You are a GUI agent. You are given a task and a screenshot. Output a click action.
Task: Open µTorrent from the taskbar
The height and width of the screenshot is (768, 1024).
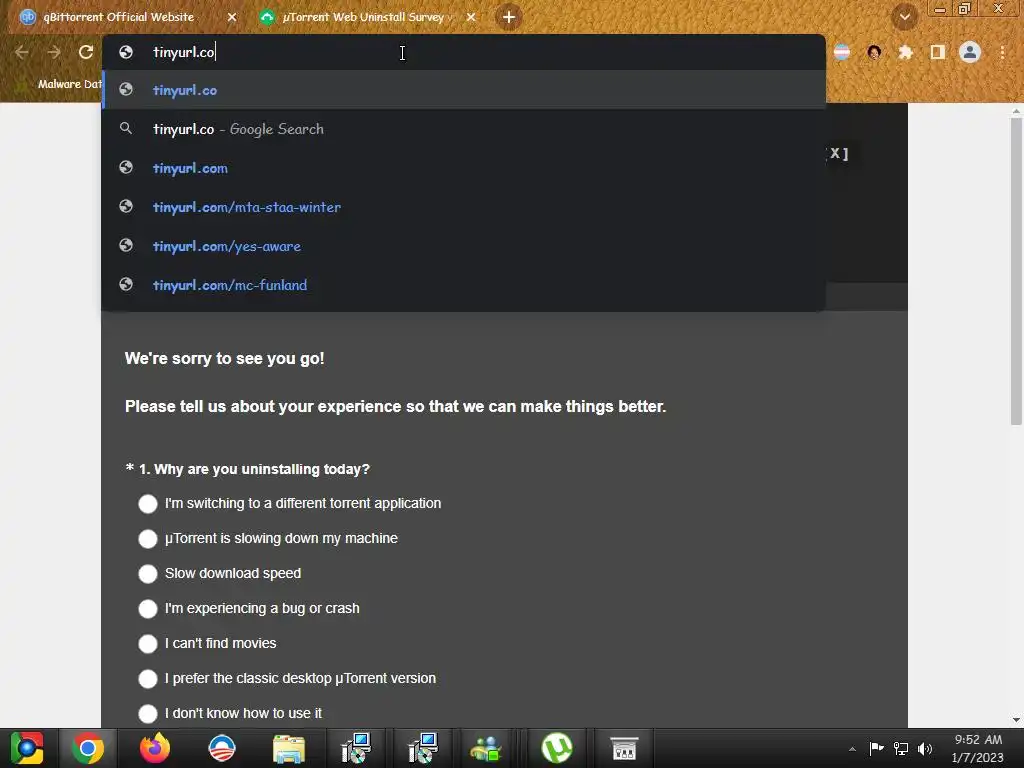pyautogui.click(x=557, y=748)
